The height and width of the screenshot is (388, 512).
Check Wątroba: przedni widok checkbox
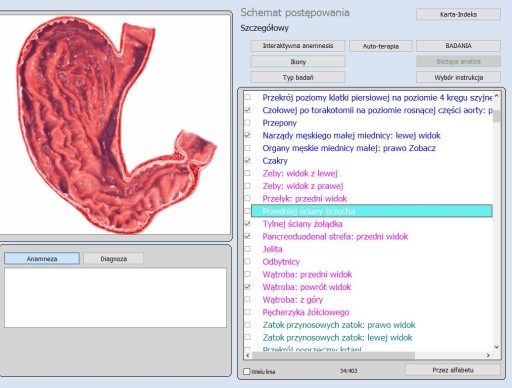click(248, 274)
